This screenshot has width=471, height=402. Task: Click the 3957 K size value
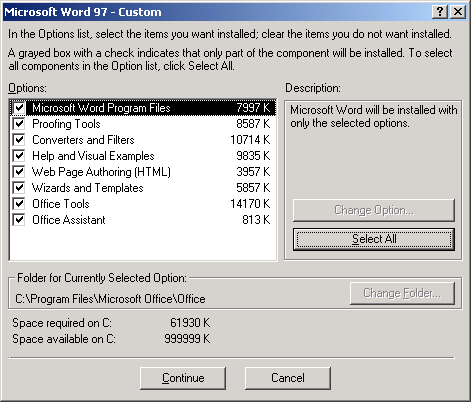pyautogui.click(x=253, y=172)
